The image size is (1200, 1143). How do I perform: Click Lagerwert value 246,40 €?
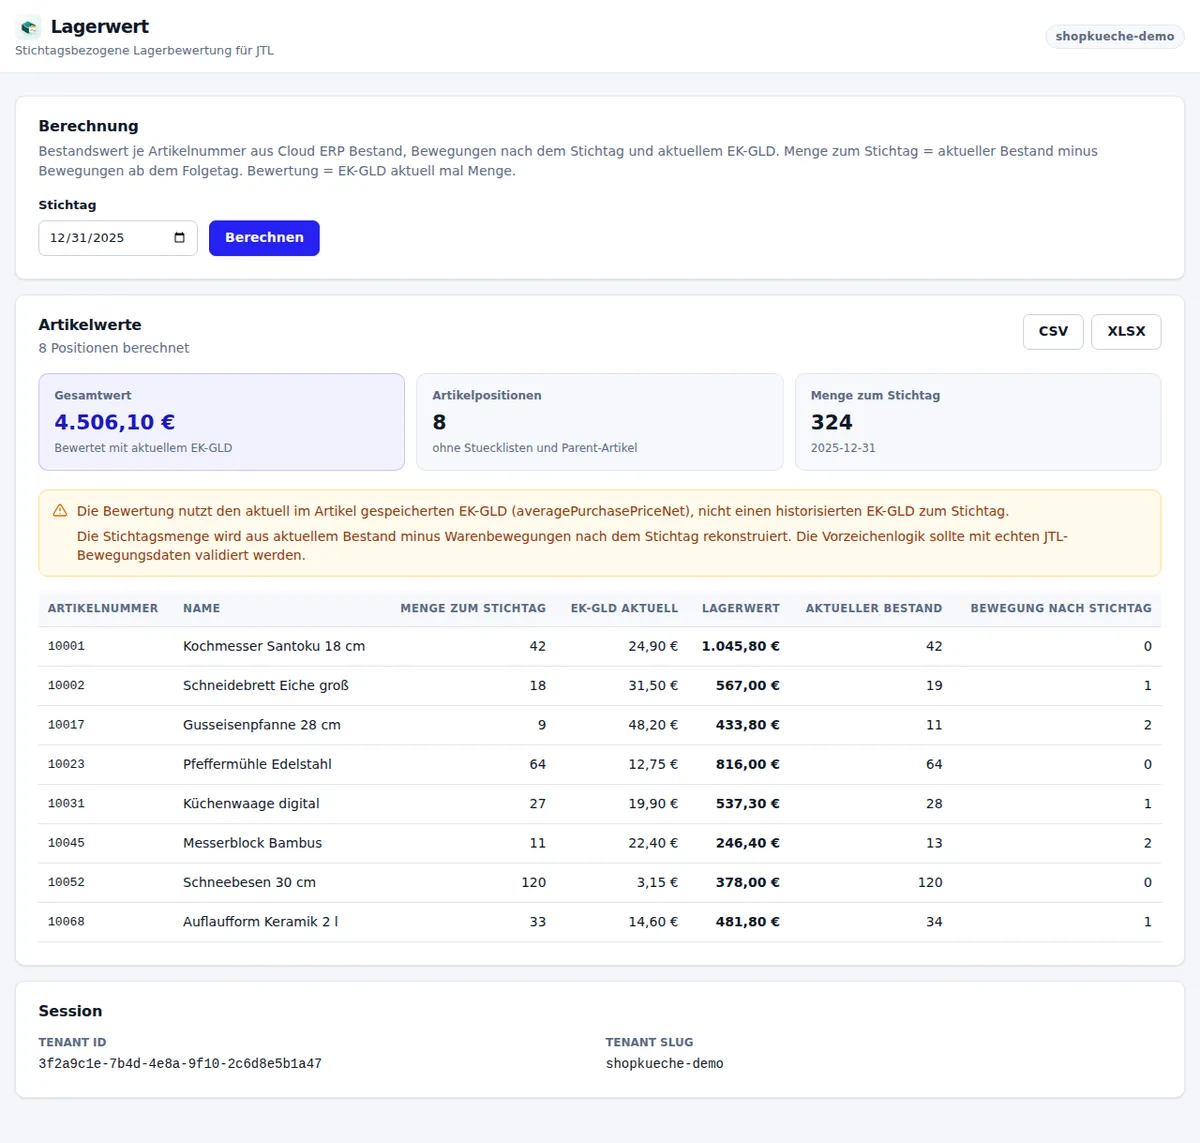[748, 843]
